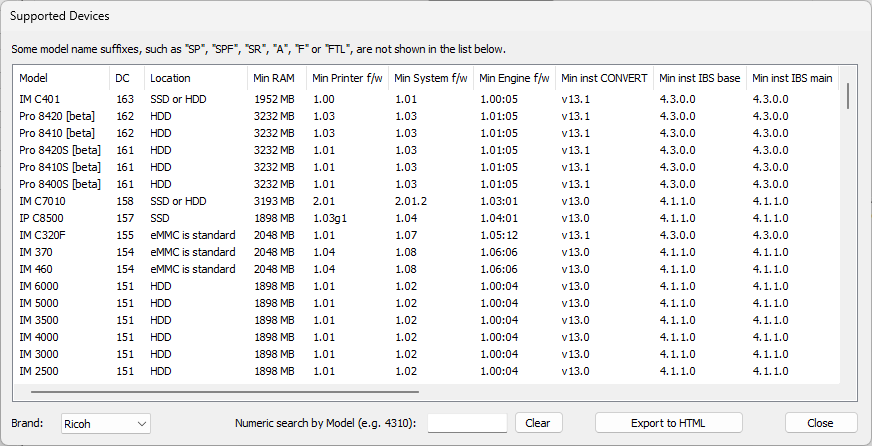872x446 pixels.
Task: Click the numeric model search field
Action: pyautogui.click(x=467, y=423)
